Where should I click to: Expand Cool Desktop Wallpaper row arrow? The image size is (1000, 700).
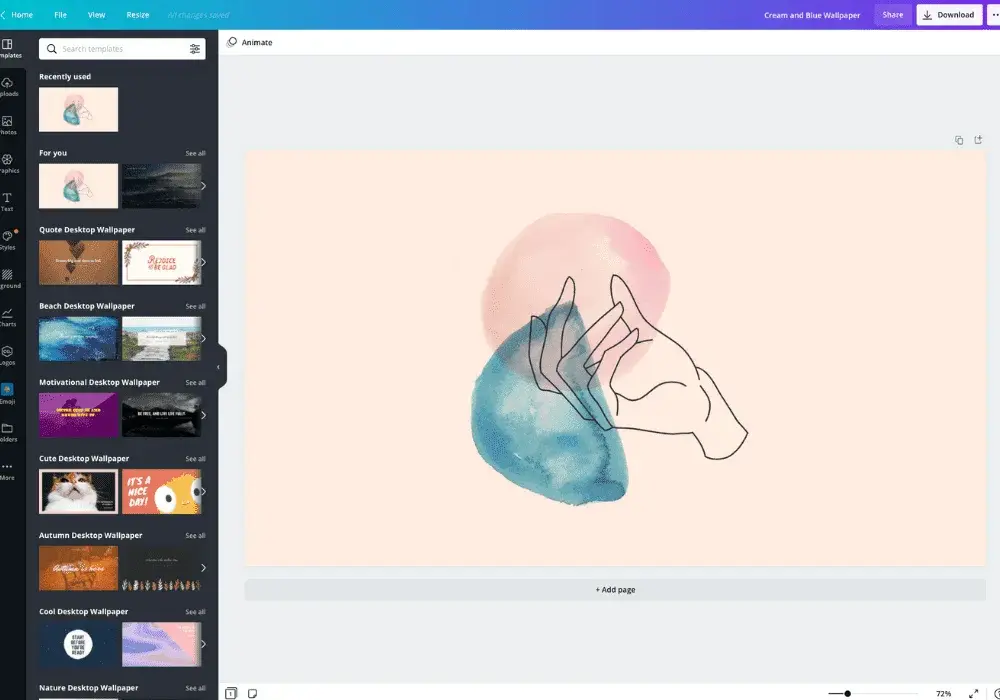tap(203, 644)
